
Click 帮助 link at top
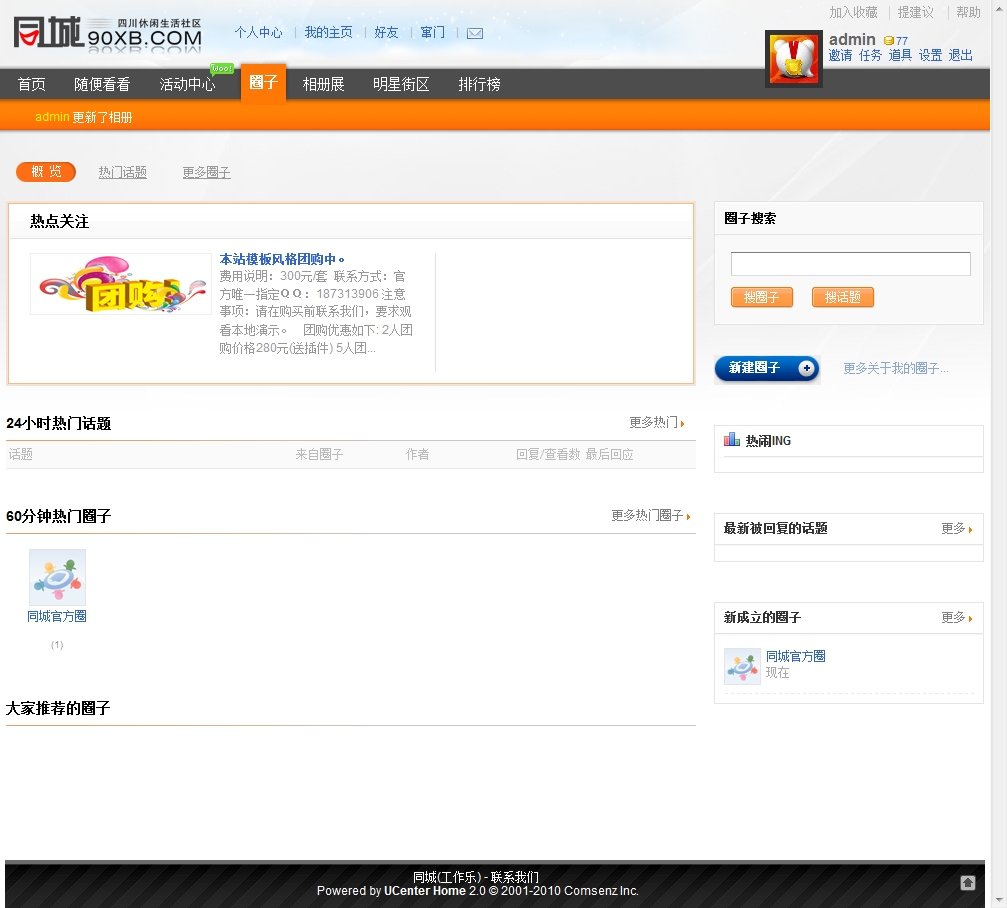coord(968,12)
